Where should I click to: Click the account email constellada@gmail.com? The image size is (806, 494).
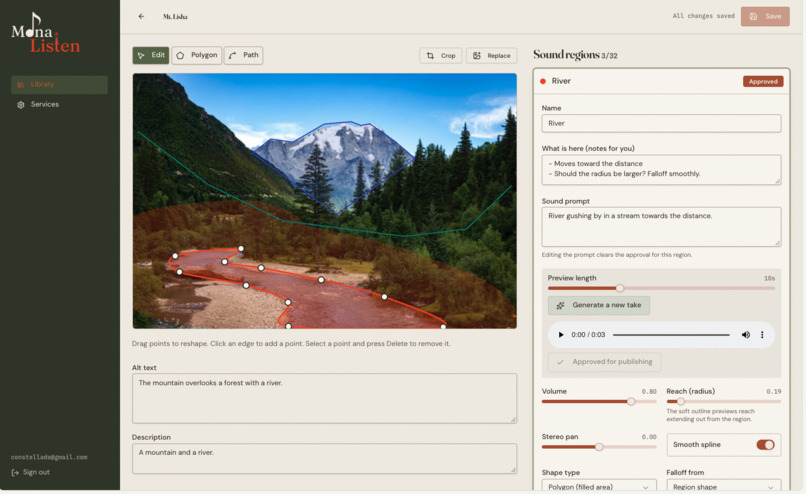pyautogui.click(x=49, y=457)
